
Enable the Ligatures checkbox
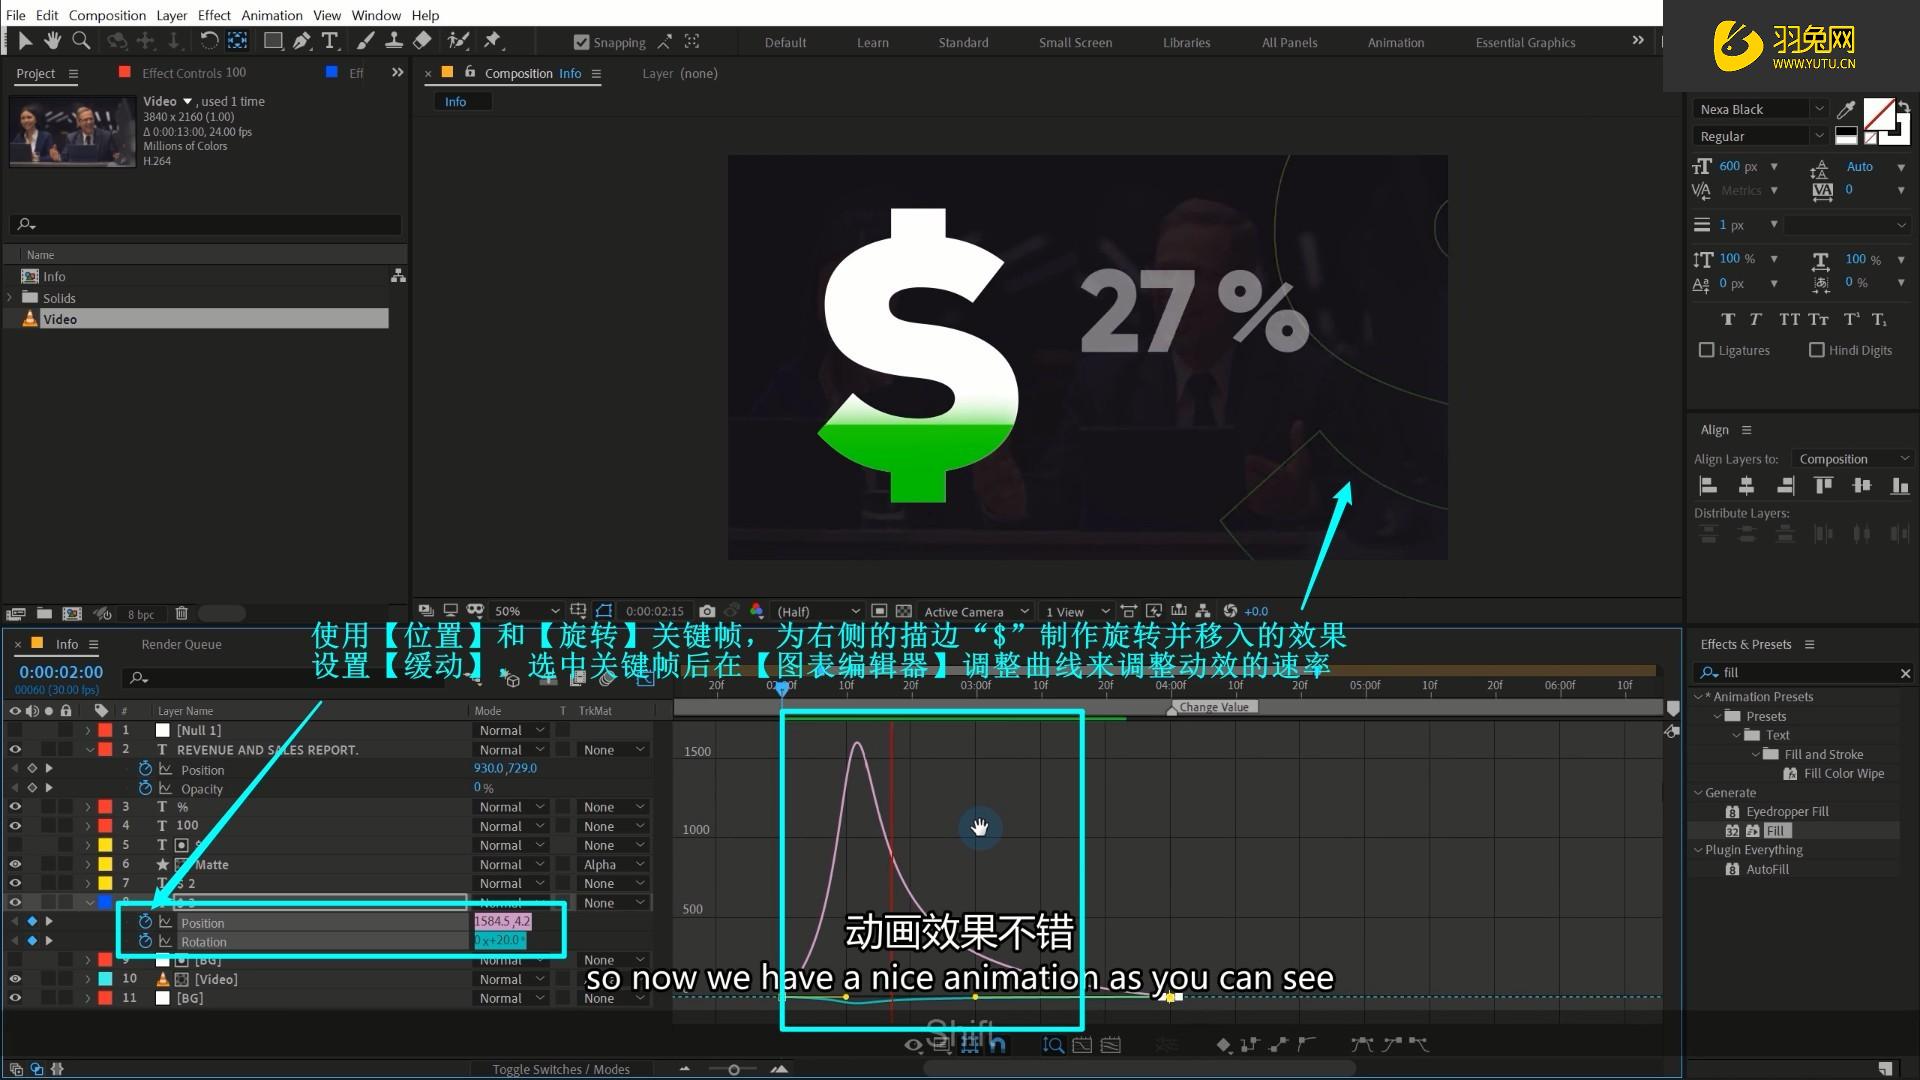[1707, 350]
